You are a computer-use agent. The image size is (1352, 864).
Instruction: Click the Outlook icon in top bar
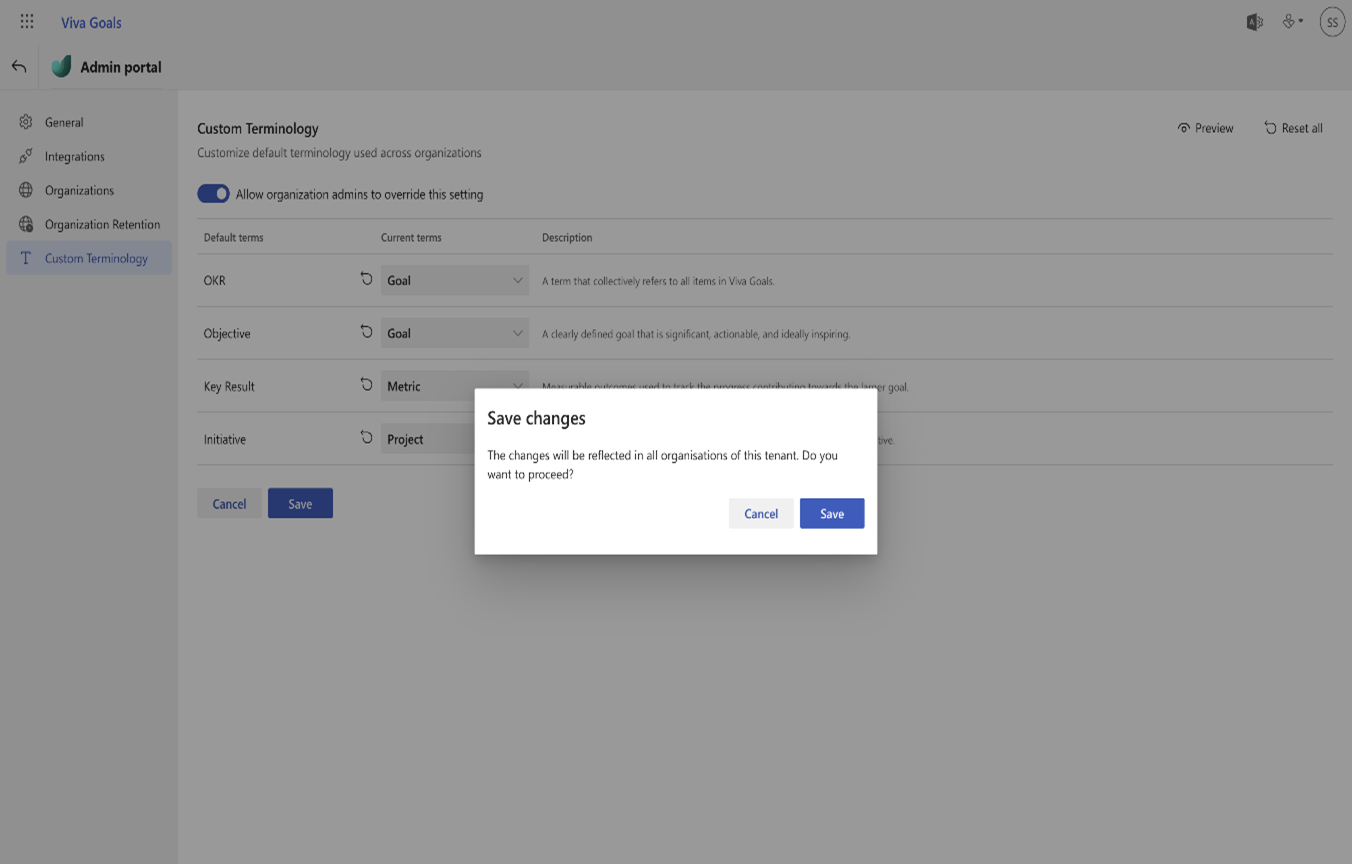click(x=1254, y=22)
